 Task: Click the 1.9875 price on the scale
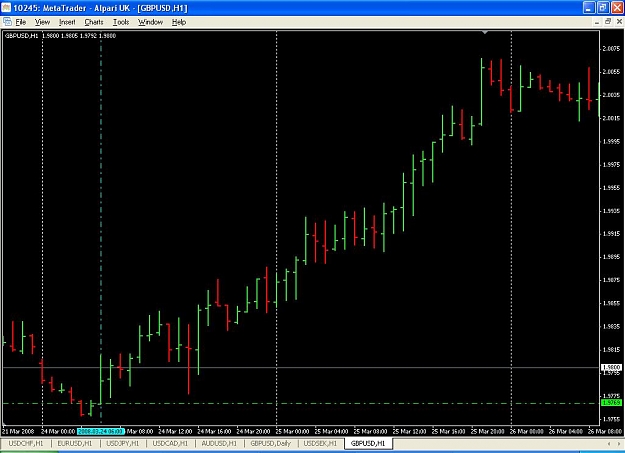tap(611, 280)
